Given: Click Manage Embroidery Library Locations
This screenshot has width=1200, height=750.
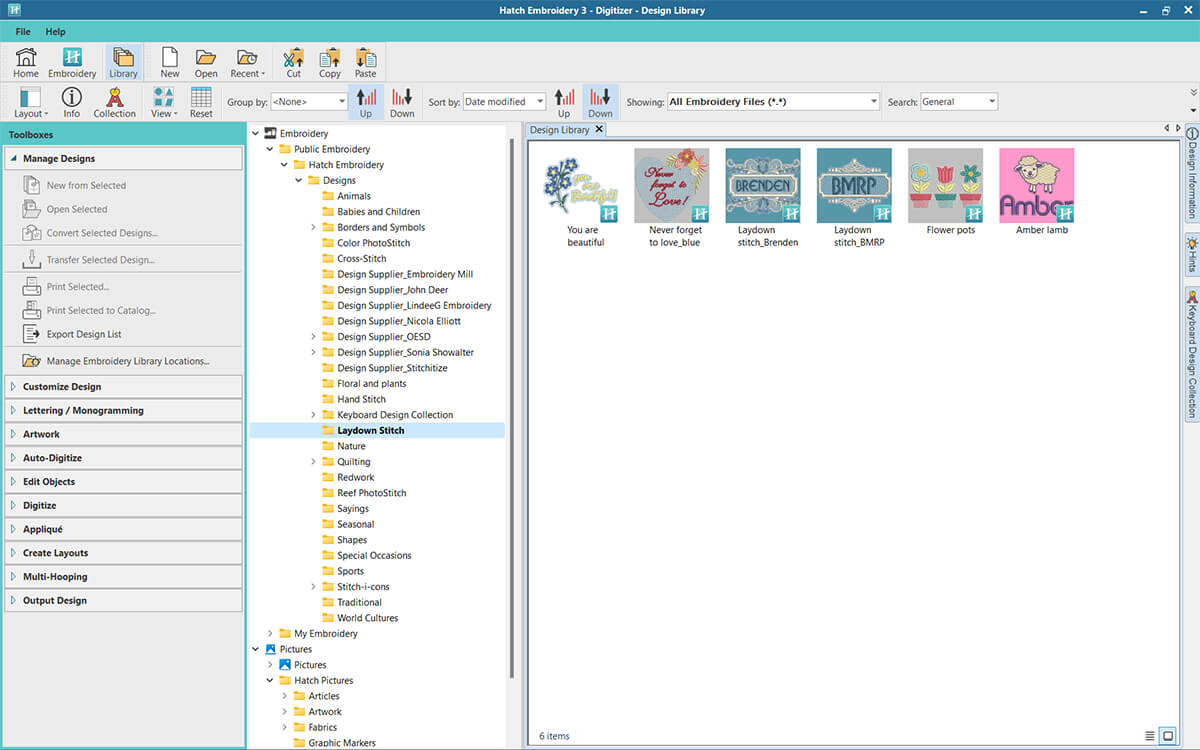Looking at the screenshot, I should tap(128, 361).
